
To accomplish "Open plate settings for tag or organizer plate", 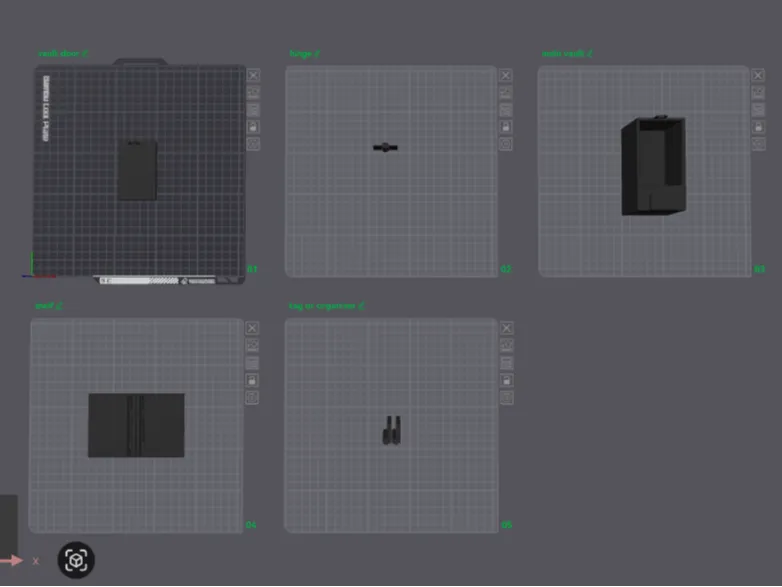I will [x=507, y=397].
